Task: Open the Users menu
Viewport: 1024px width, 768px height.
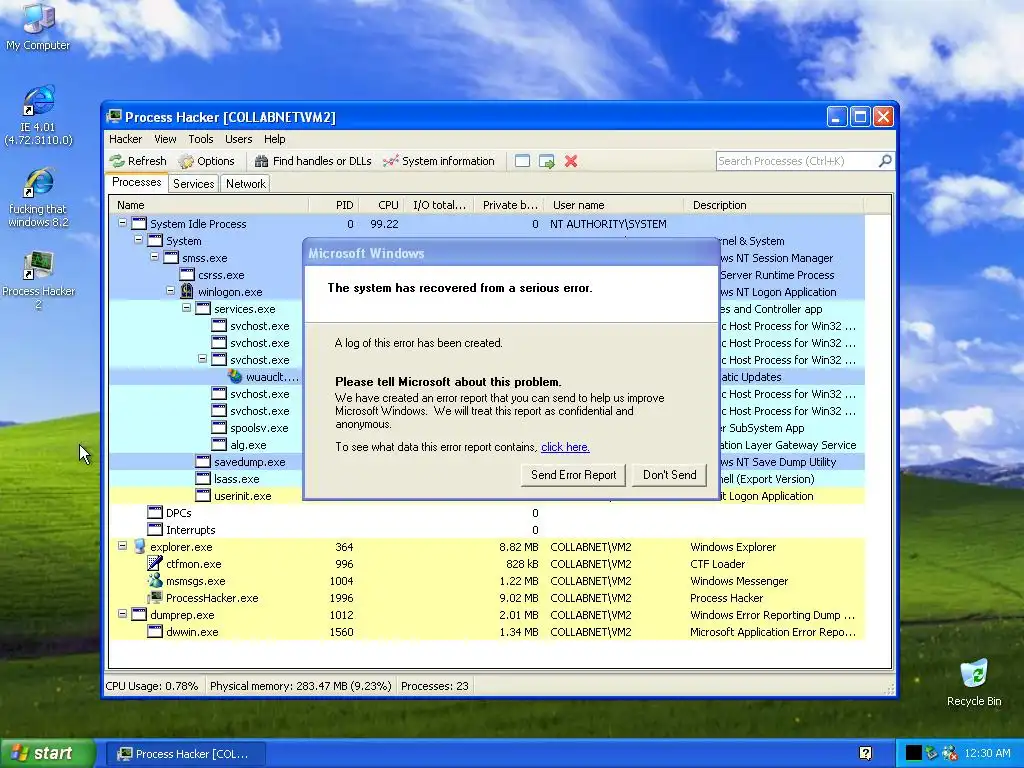Action: pyautogui.click(x=238, y=139)
